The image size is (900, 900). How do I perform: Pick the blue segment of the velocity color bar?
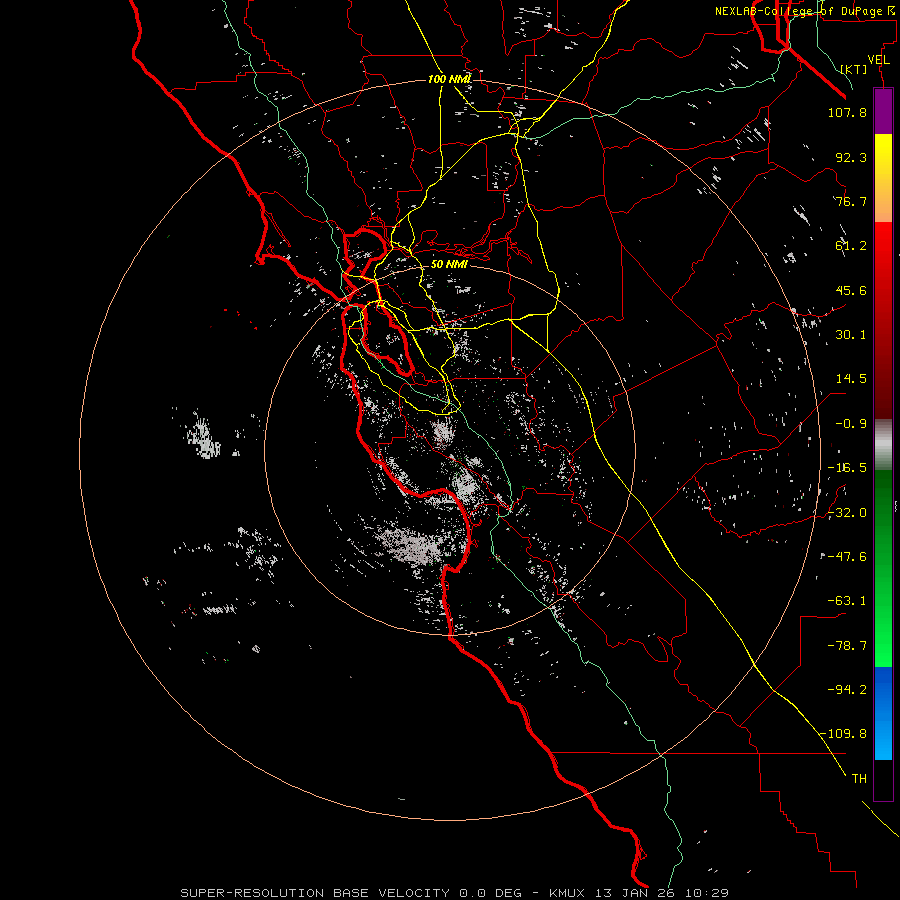(883, 713)
